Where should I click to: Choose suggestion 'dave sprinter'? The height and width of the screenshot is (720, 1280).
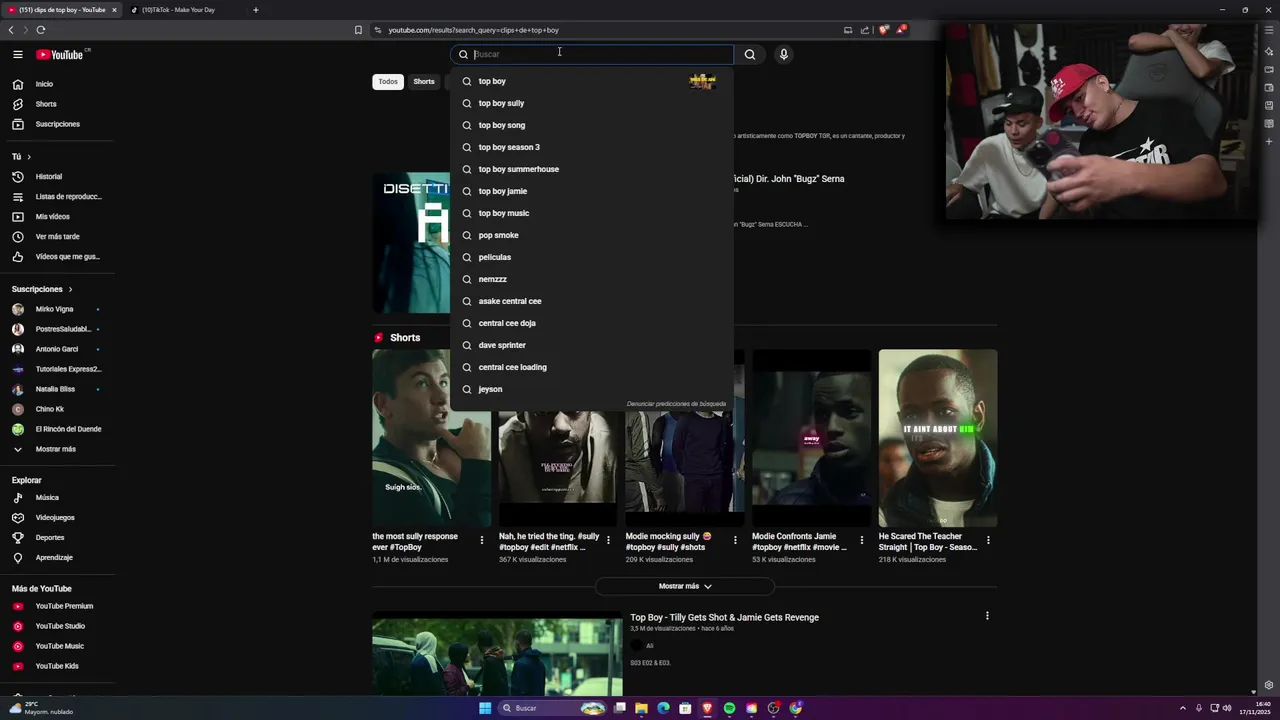pos(592,345)
